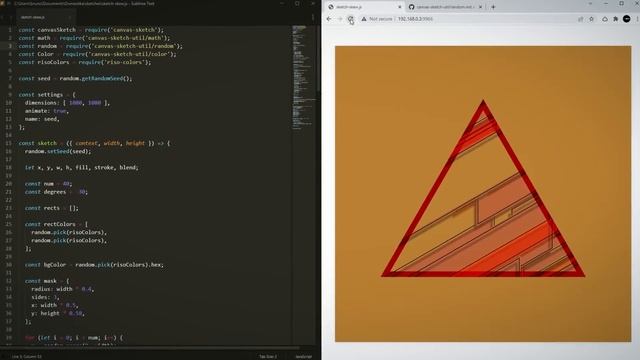The width and height of the screenshot is (640, 360).
Task: Click 'canvas-sketch-util/math' string on line 2
Action: tap(125, 38)
